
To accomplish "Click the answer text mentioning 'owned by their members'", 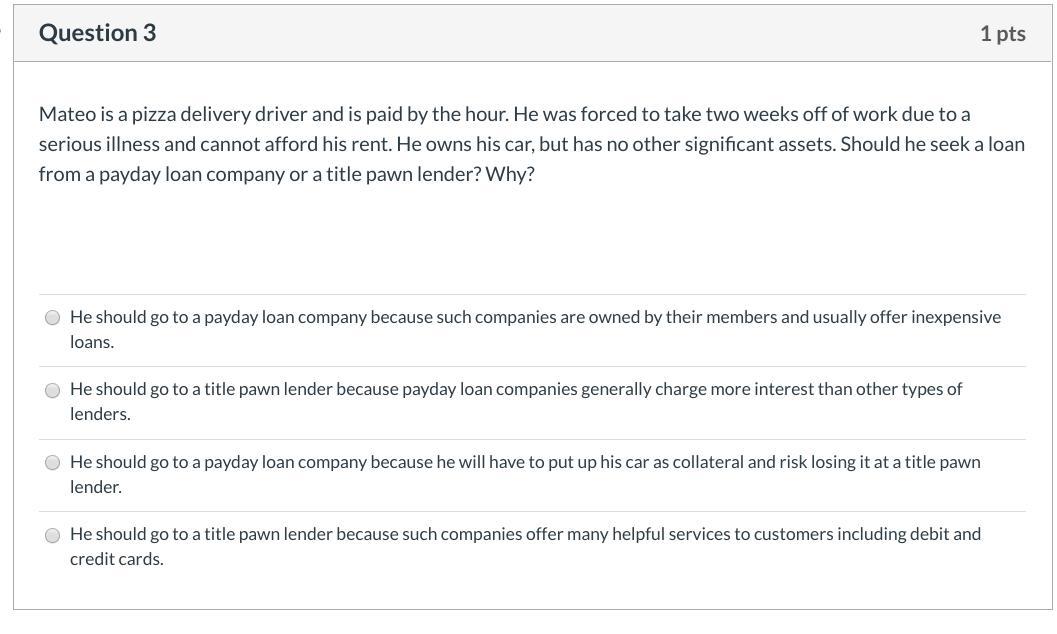I will (535, 317).
